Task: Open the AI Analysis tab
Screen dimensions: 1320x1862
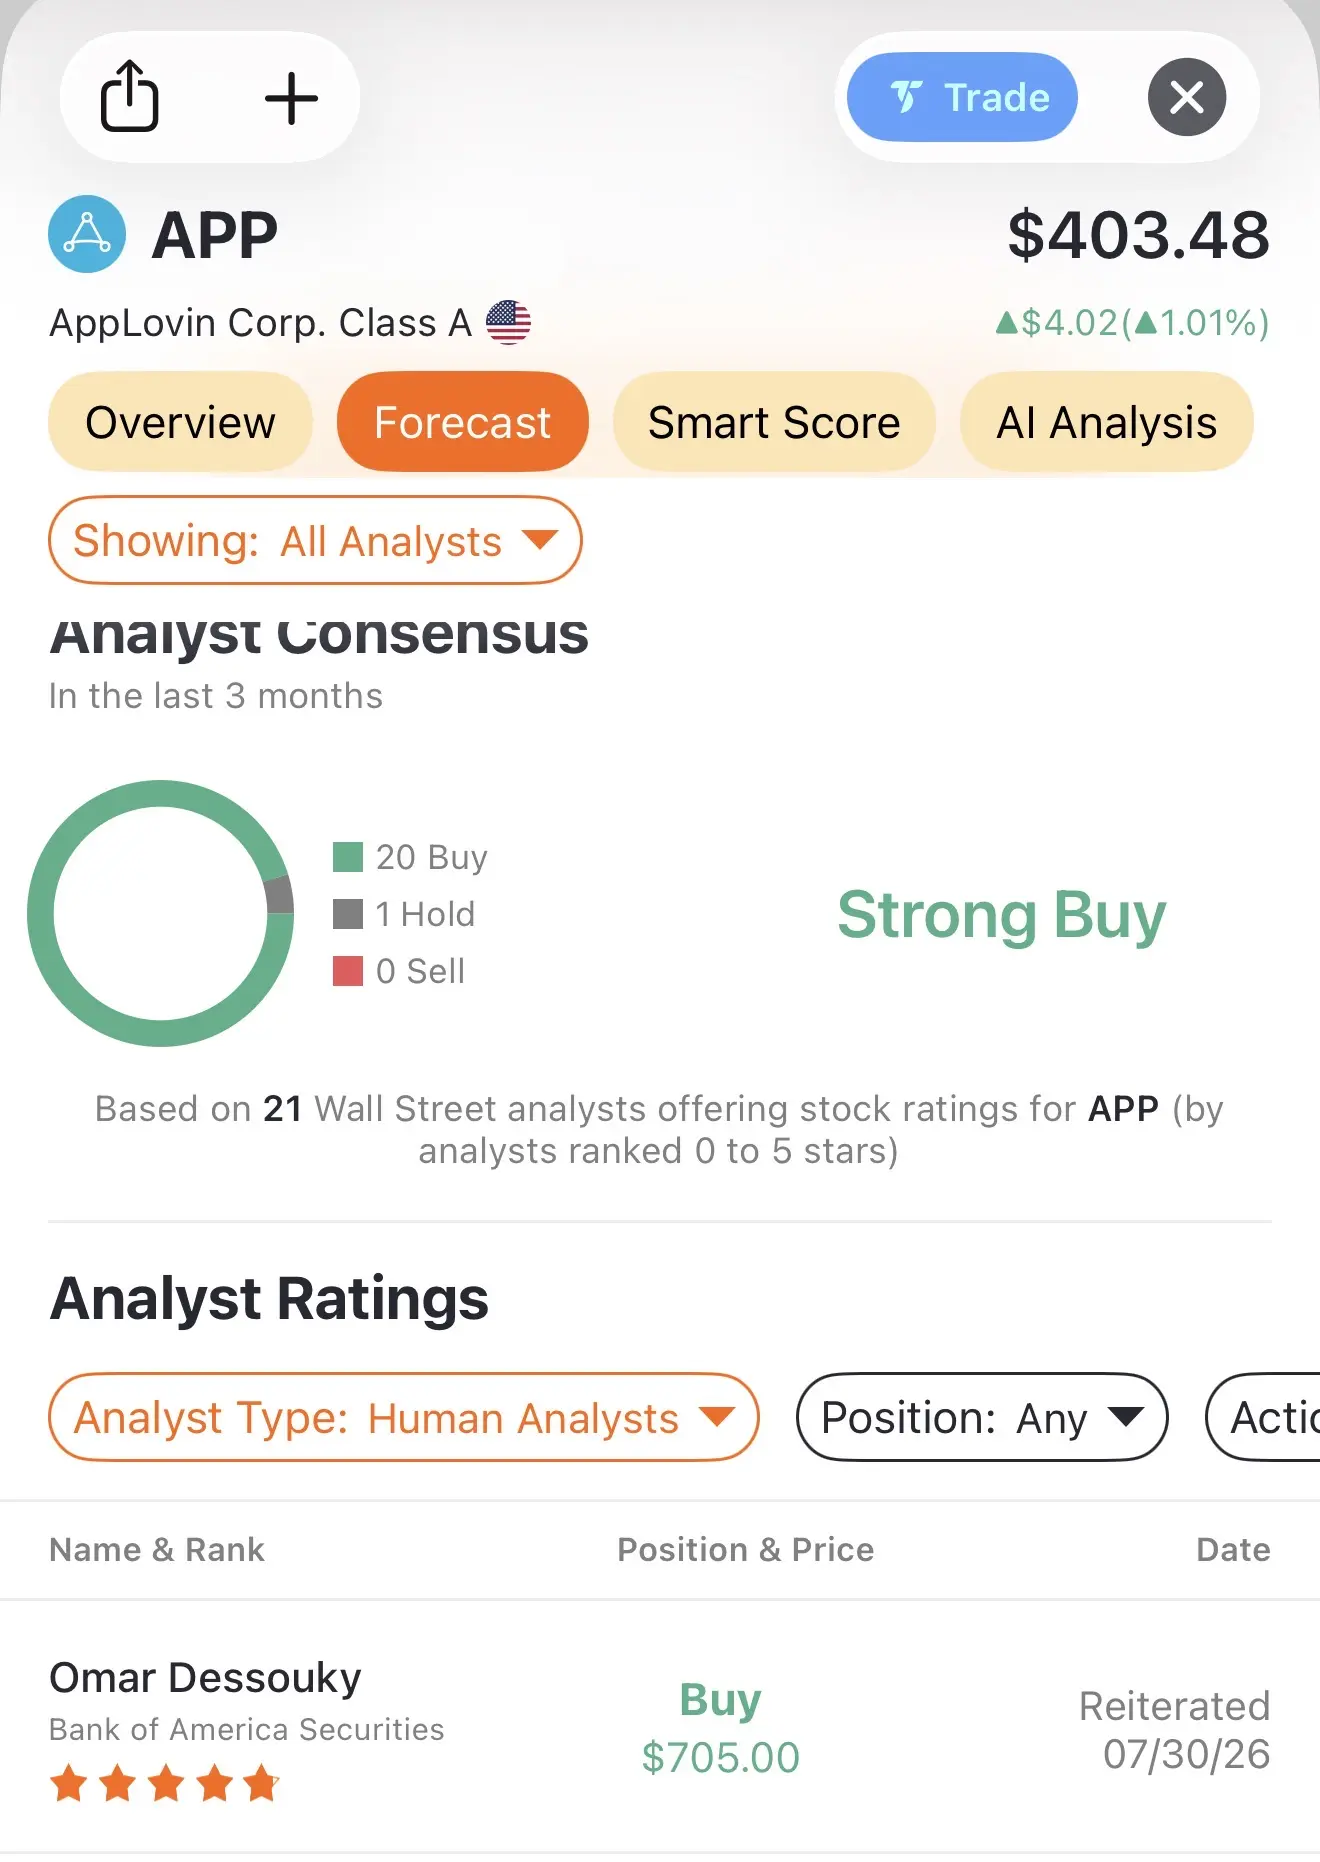Action: [x=1106, y=422]
